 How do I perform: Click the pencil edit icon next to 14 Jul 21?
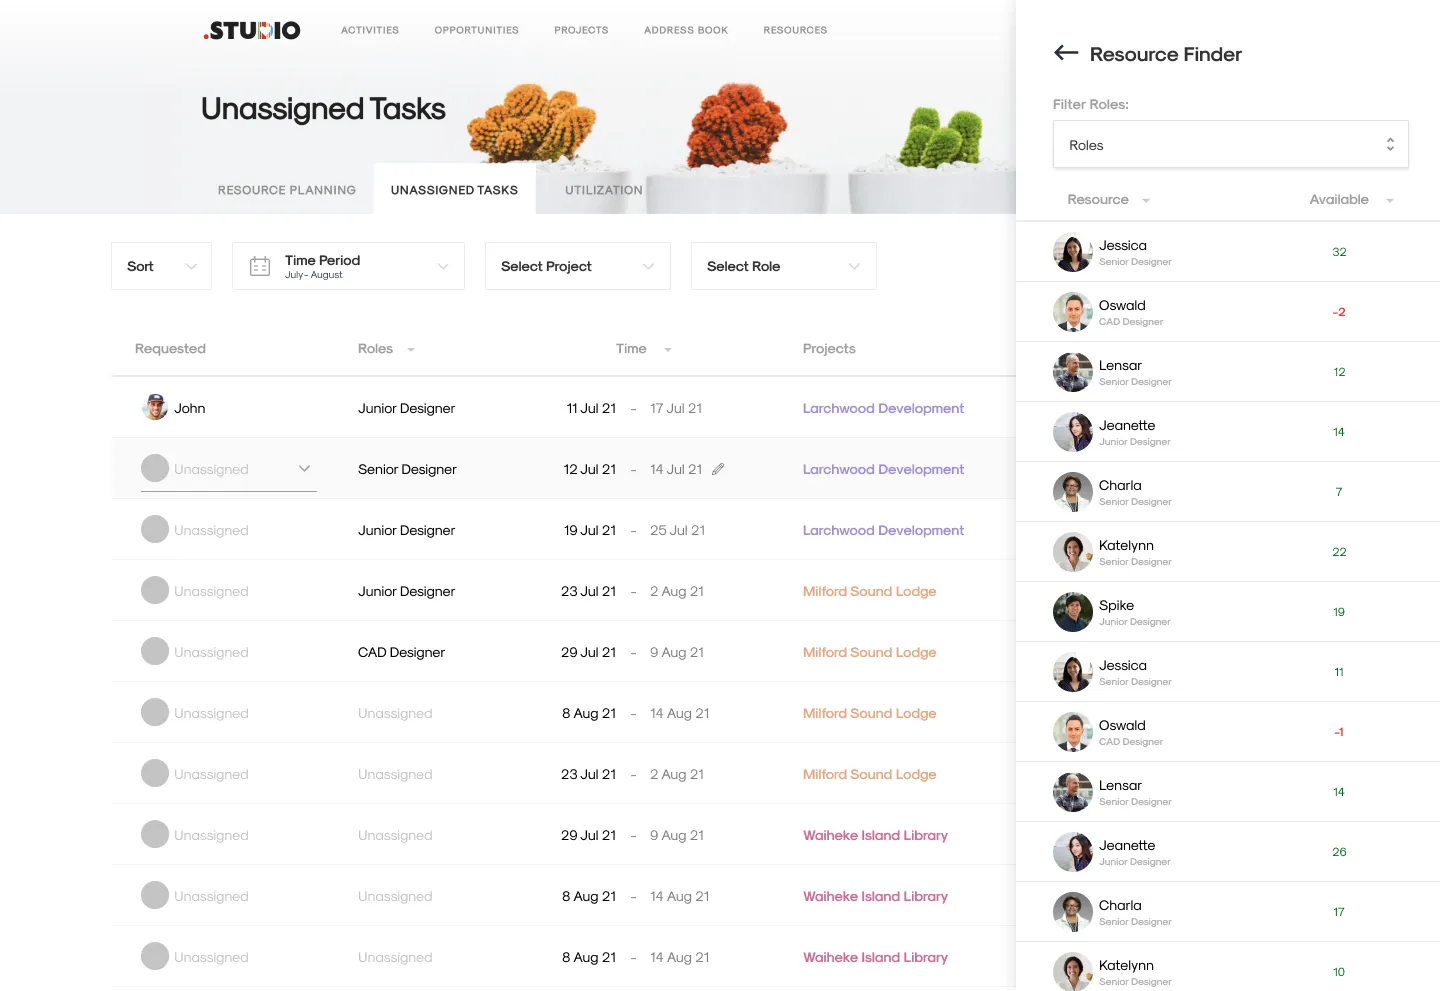[718, 469]
